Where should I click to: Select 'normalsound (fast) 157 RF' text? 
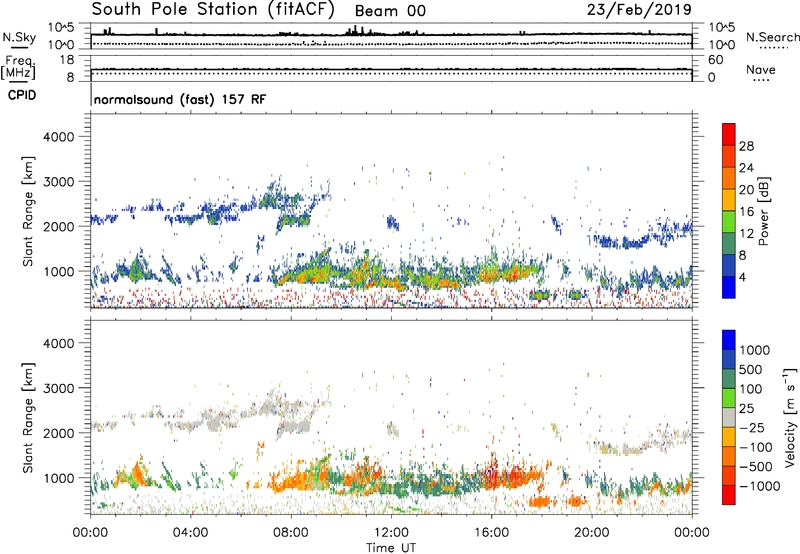click(x=180, y=99)
